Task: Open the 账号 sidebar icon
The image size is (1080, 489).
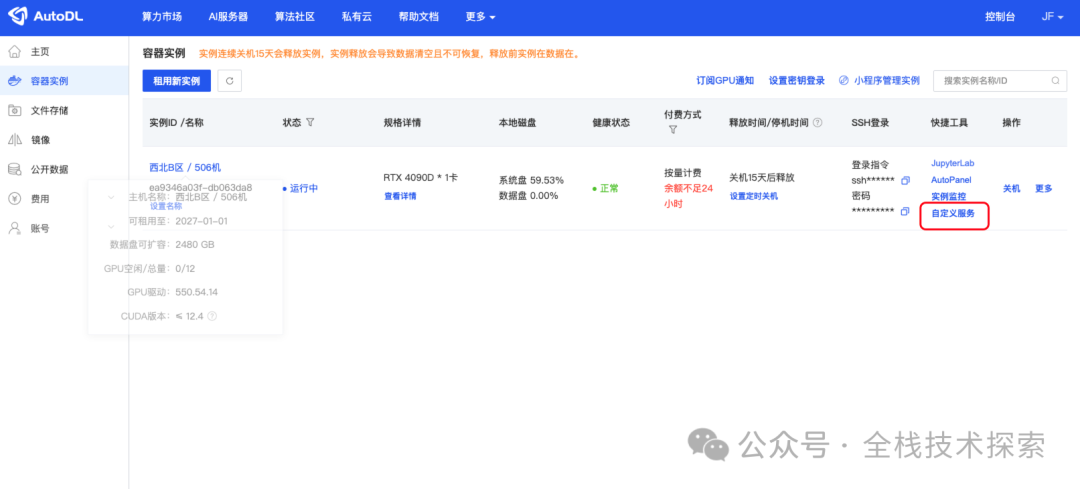Action: coord(14,228)
